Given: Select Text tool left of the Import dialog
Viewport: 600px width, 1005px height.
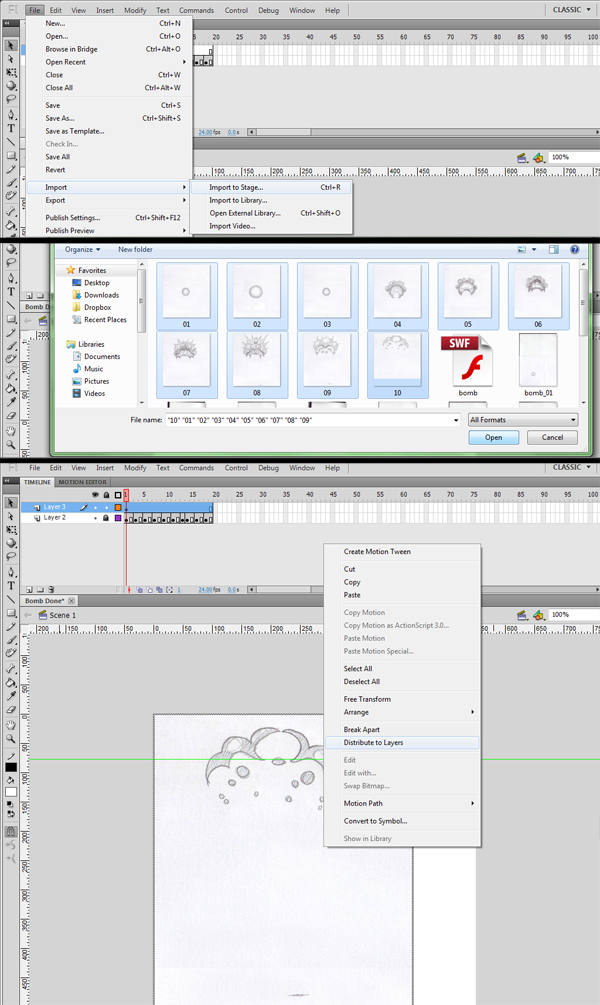Looking at the screenshot, I should tap(11, 292).
